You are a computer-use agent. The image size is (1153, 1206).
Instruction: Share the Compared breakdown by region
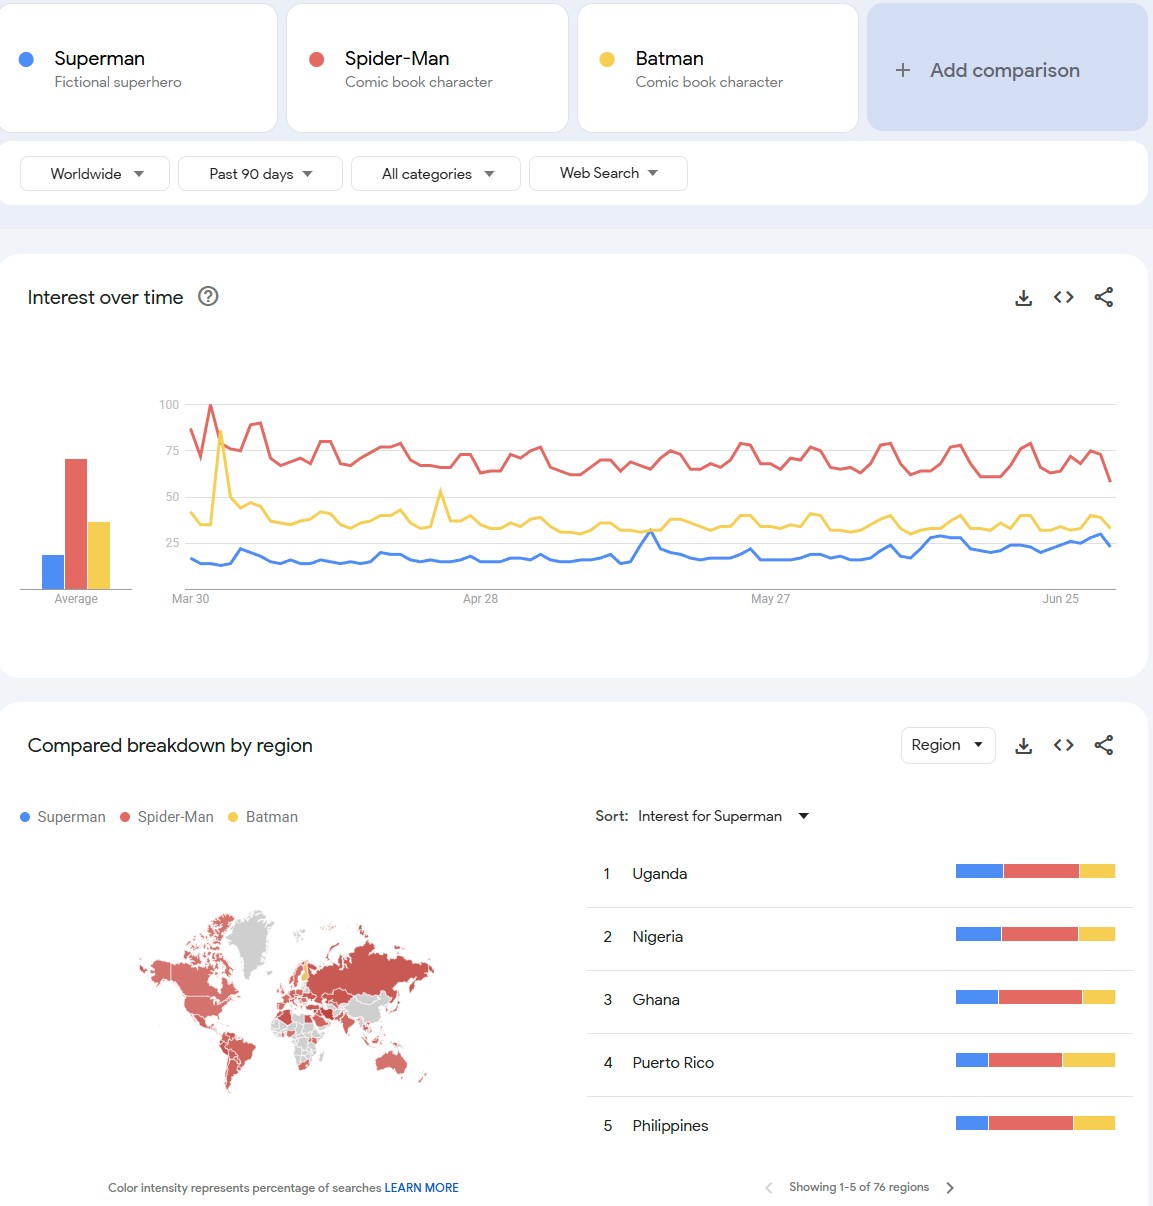pyautogui.click(x=1103, y=745)
